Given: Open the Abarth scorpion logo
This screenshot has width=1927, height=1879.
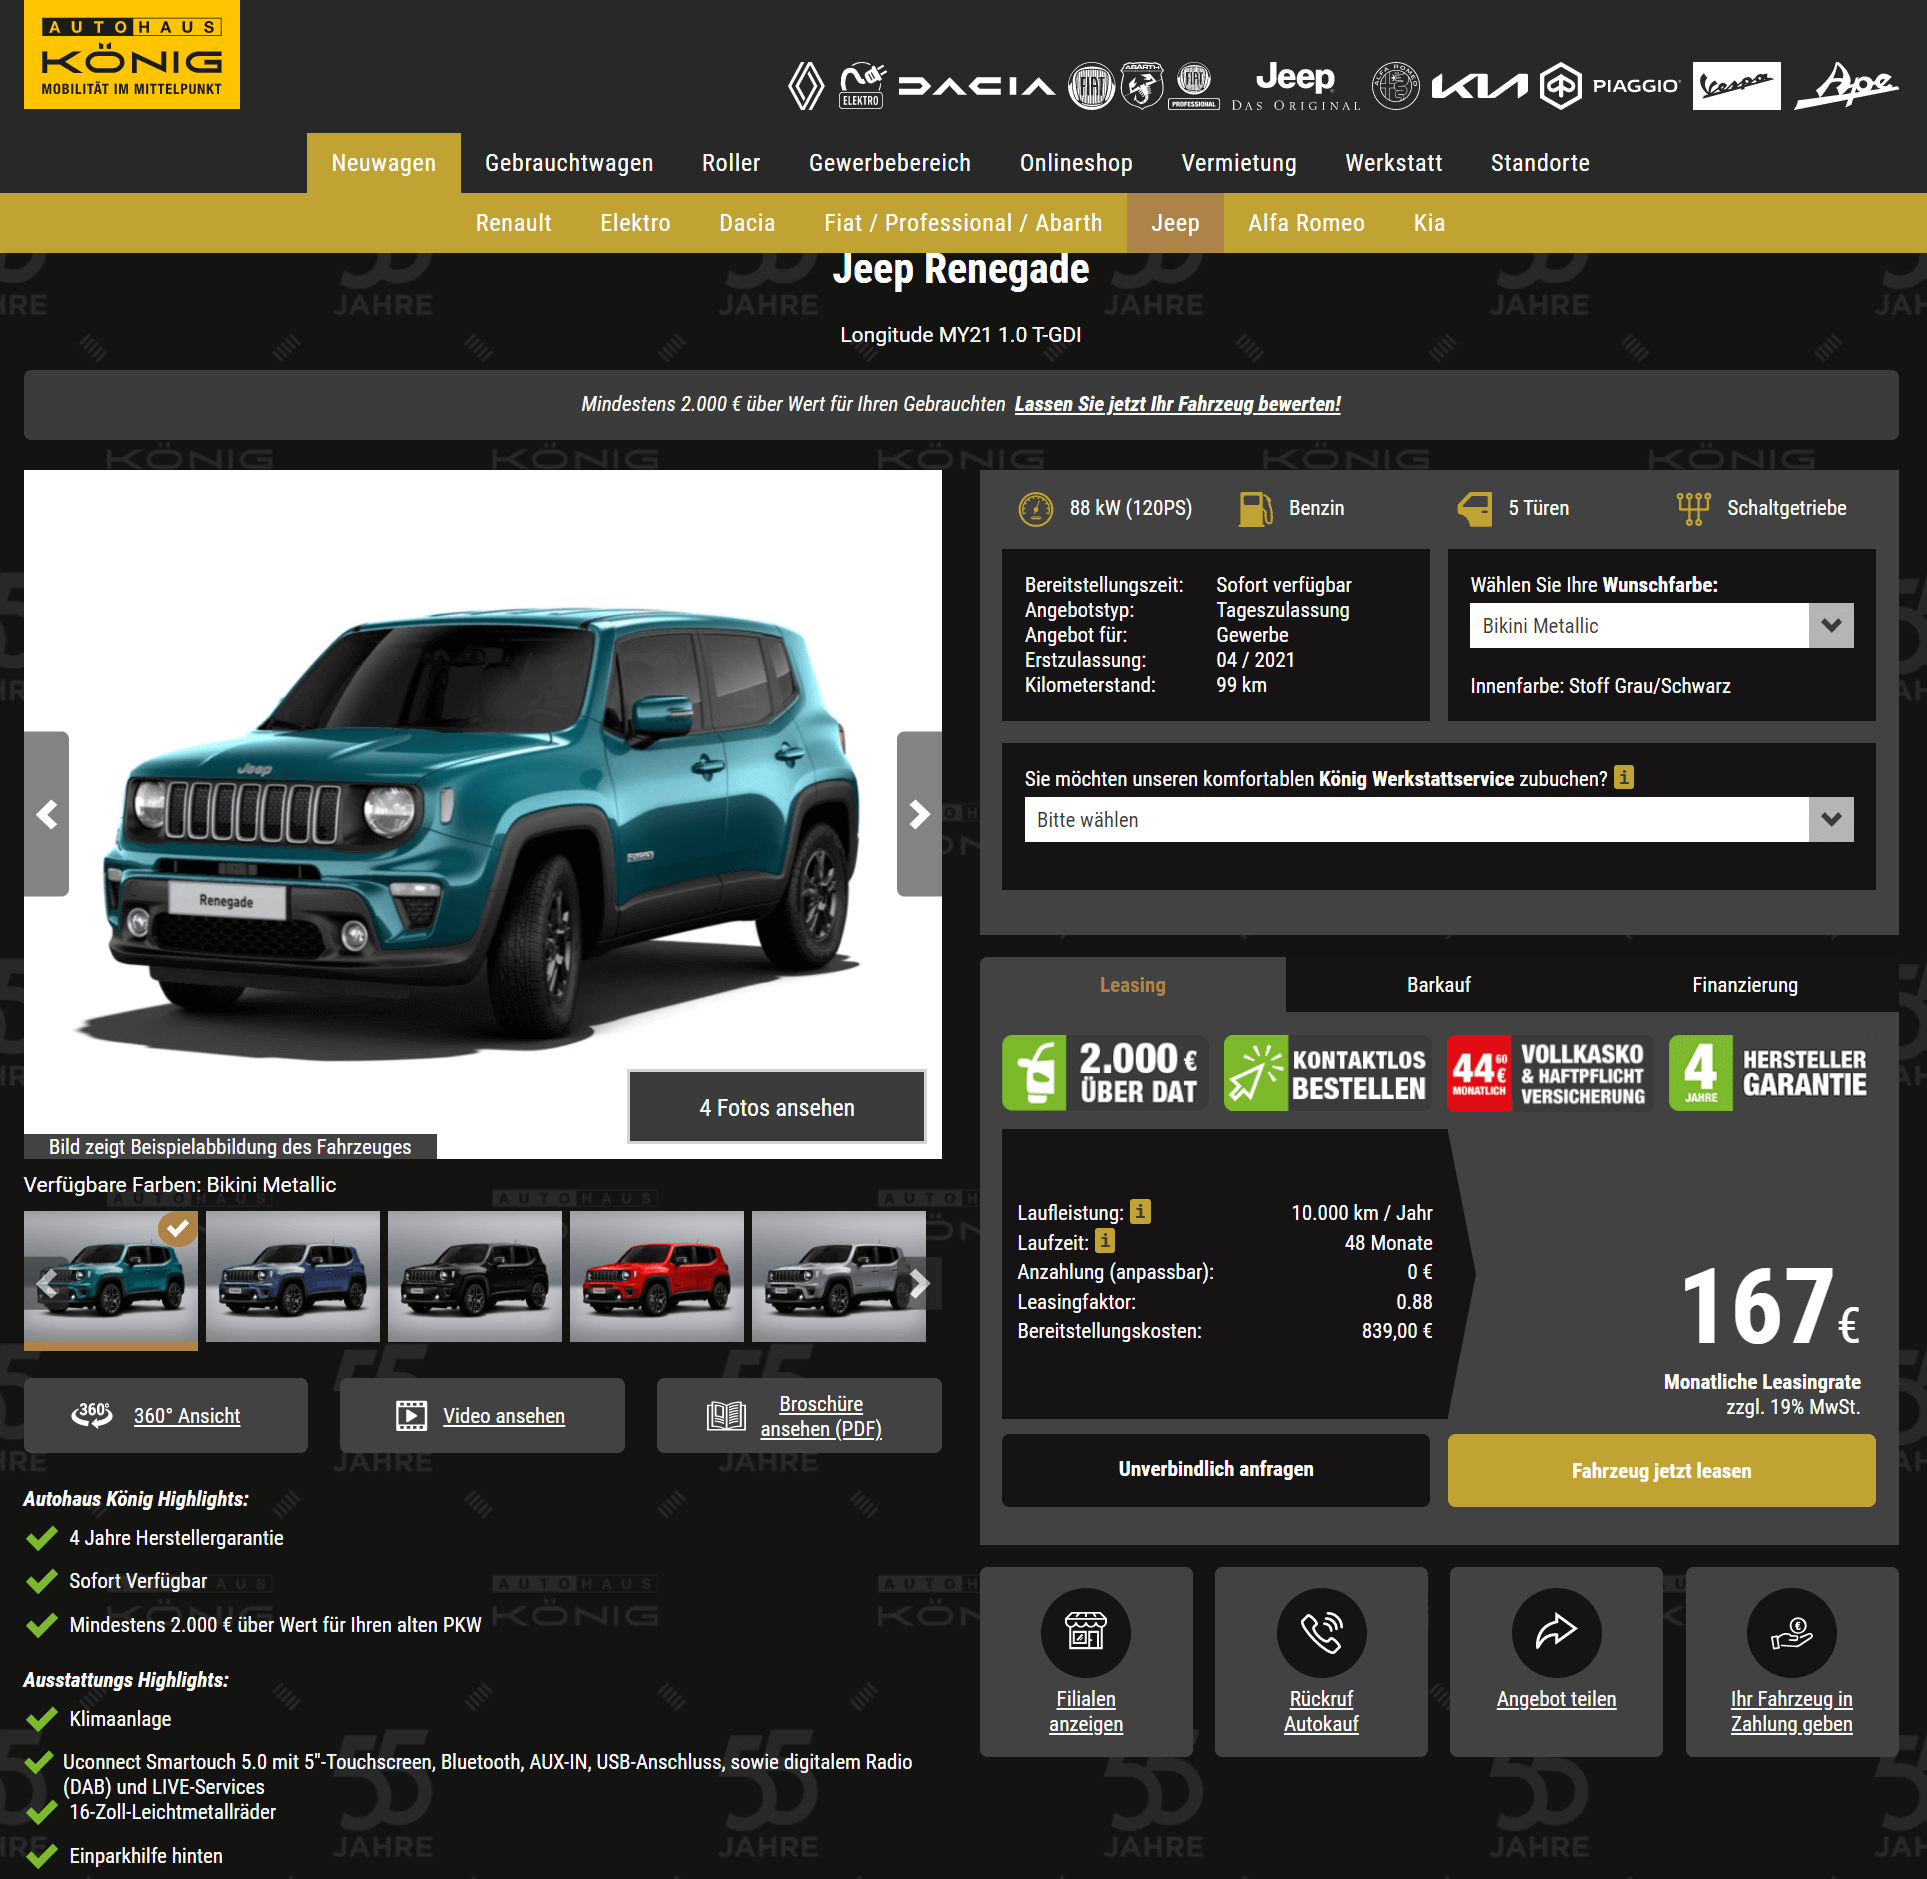Looking at the screenshot, I should click(x=1142, y=86).
